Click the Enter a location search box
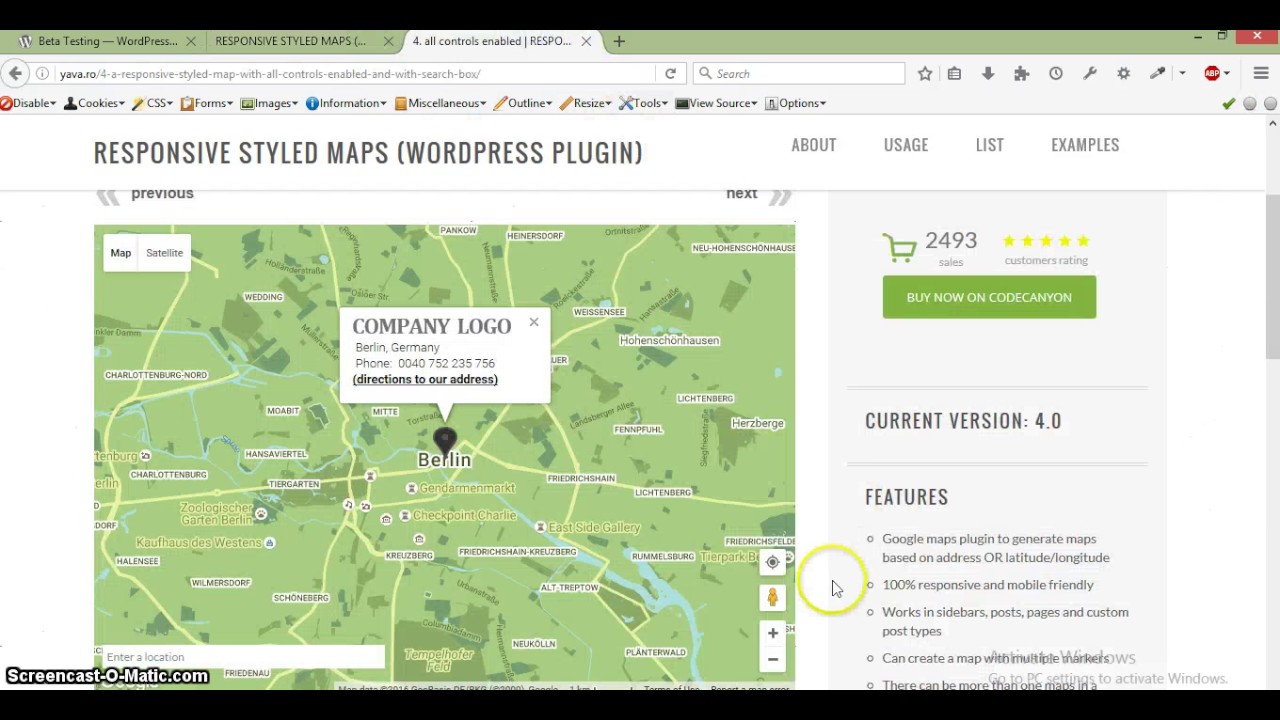 pyautogui.click(x=242, y=657)
